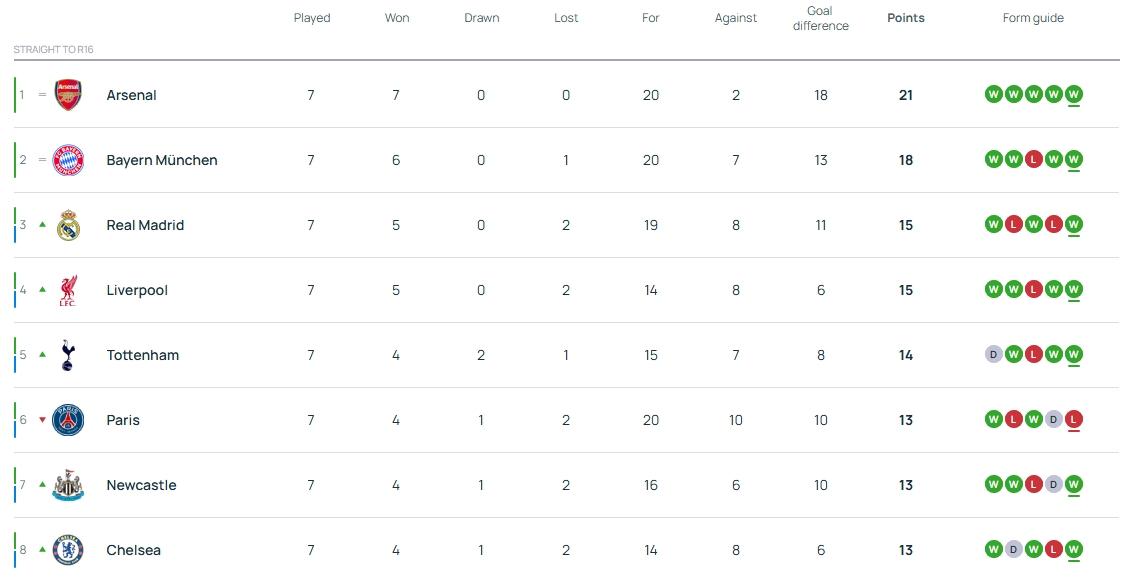Click Paris's red downward position arrow
The image size is (1127, 577).
(42, 420)
